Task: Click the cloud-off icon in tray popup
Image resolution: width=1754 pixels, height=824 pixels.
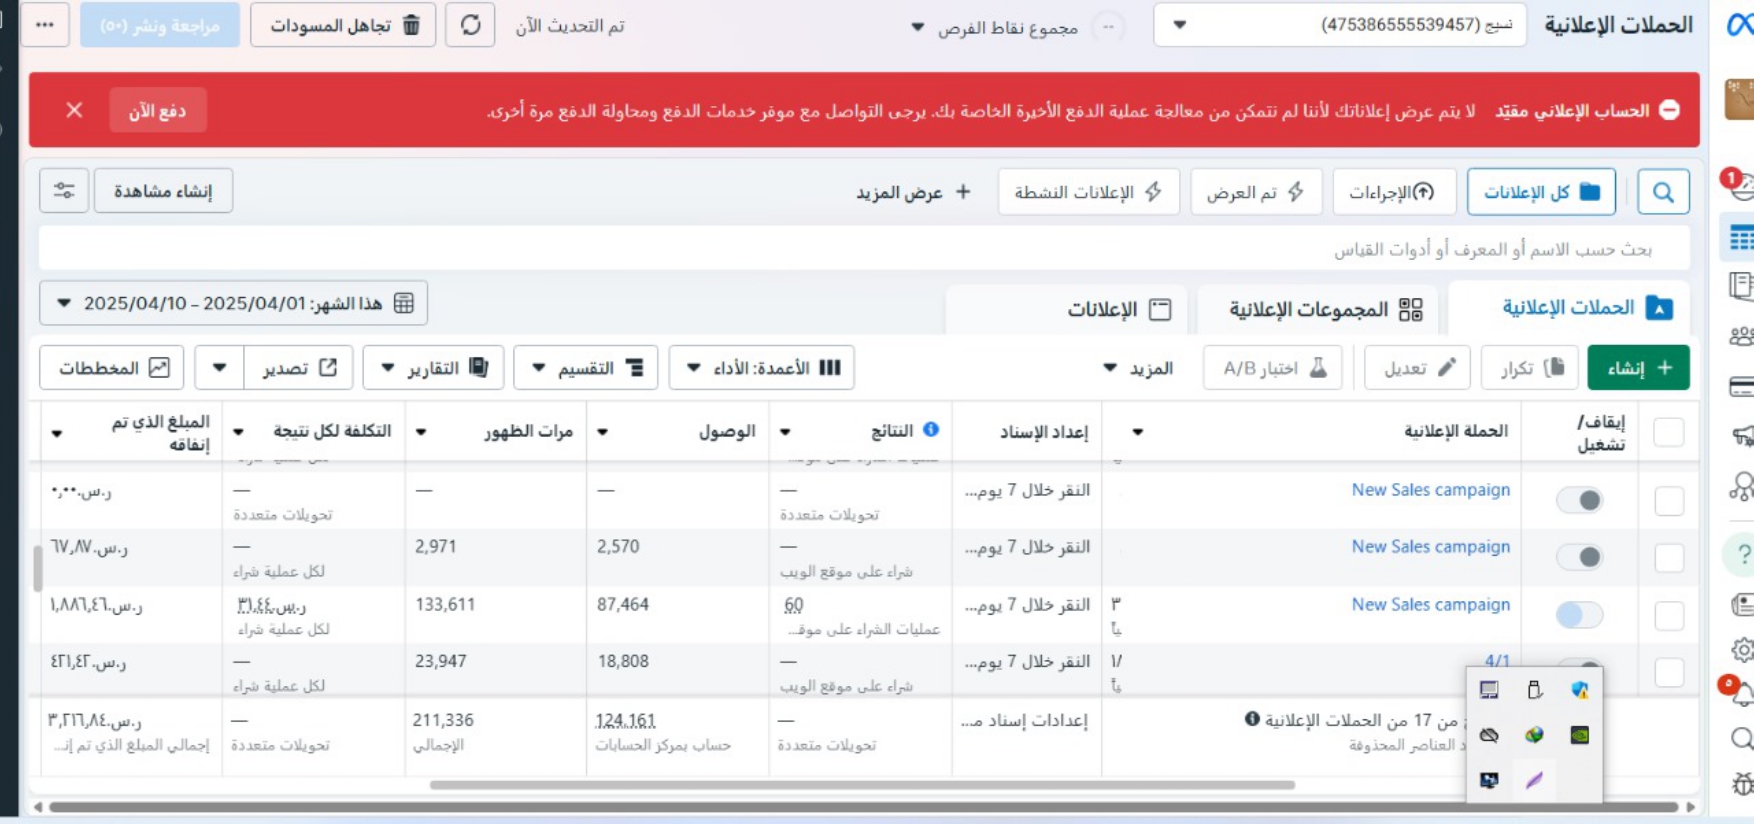Action: pyautogui.click(x=1489, y=736)
